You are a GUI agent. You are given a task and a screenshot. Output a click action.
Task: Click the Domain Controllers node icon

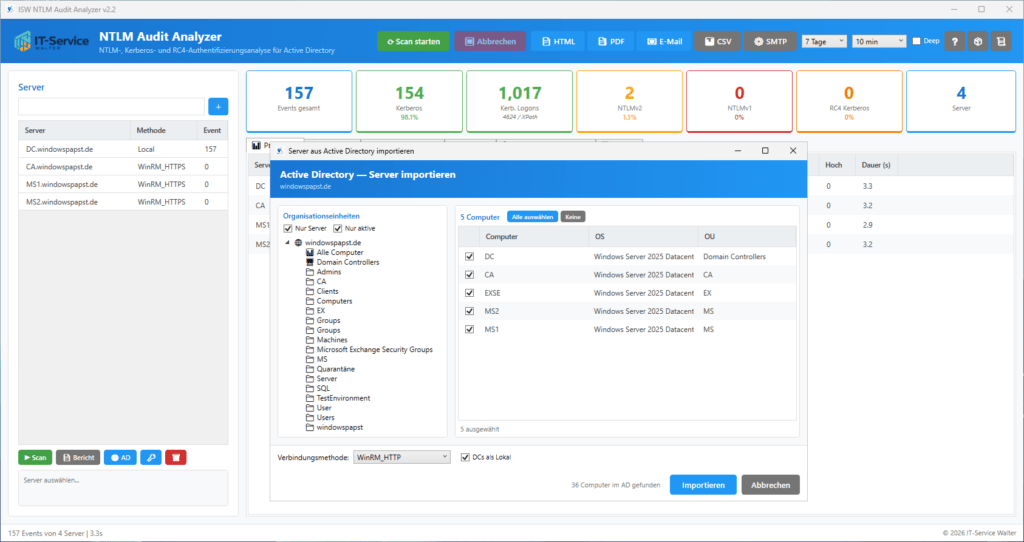(x=310, y=262)
